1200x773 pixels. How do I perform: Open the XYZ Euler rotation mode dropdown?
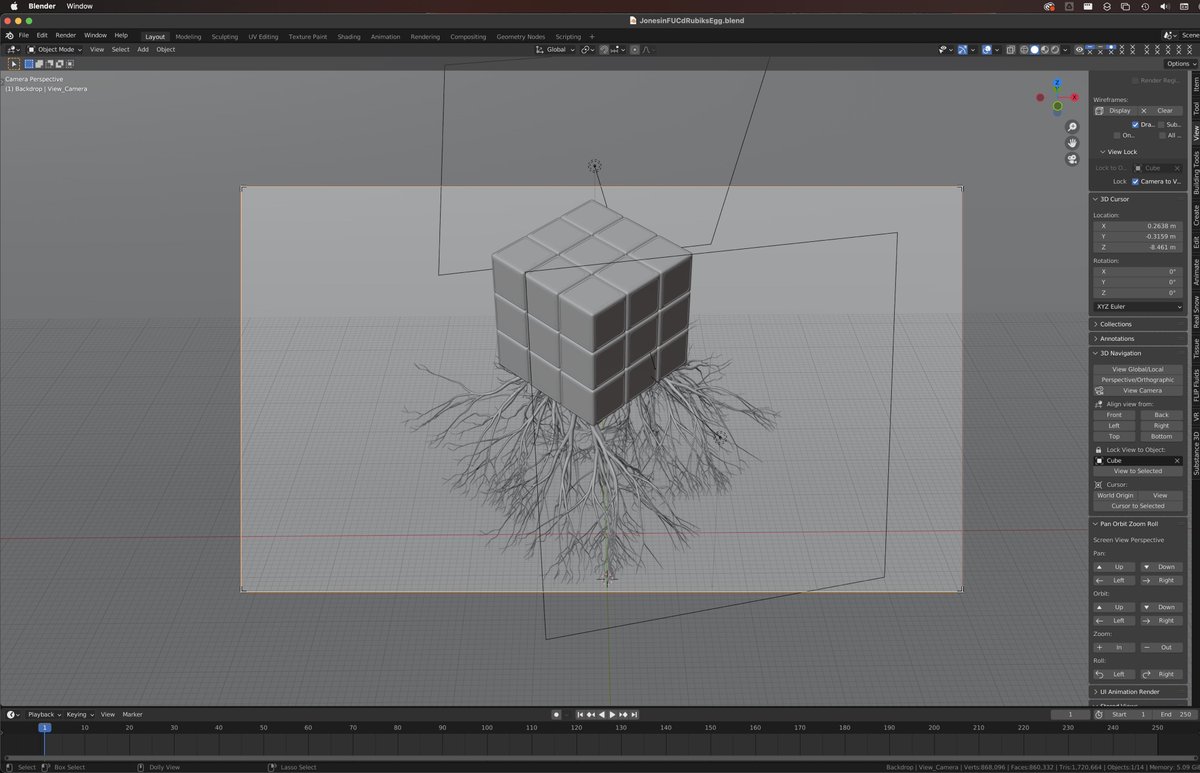pyautogui.click(x=1139, y=306)
